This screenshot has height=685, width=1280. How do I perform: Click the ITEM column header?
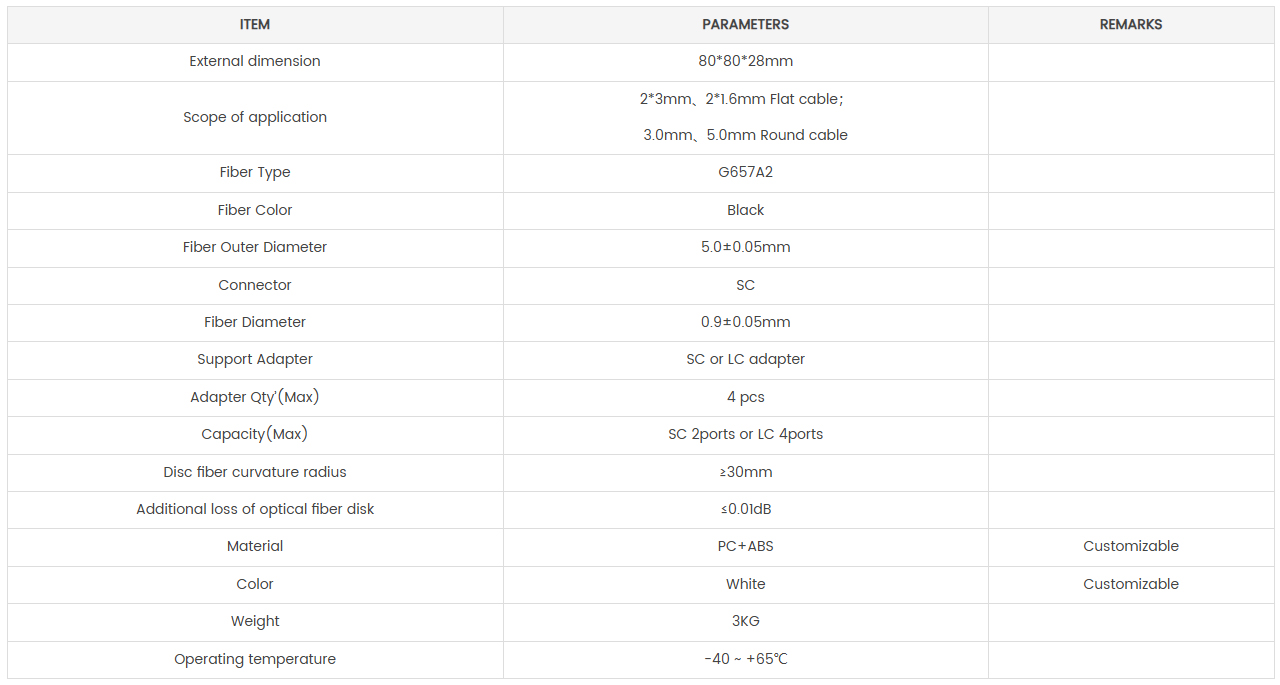[x=255, y=24]
